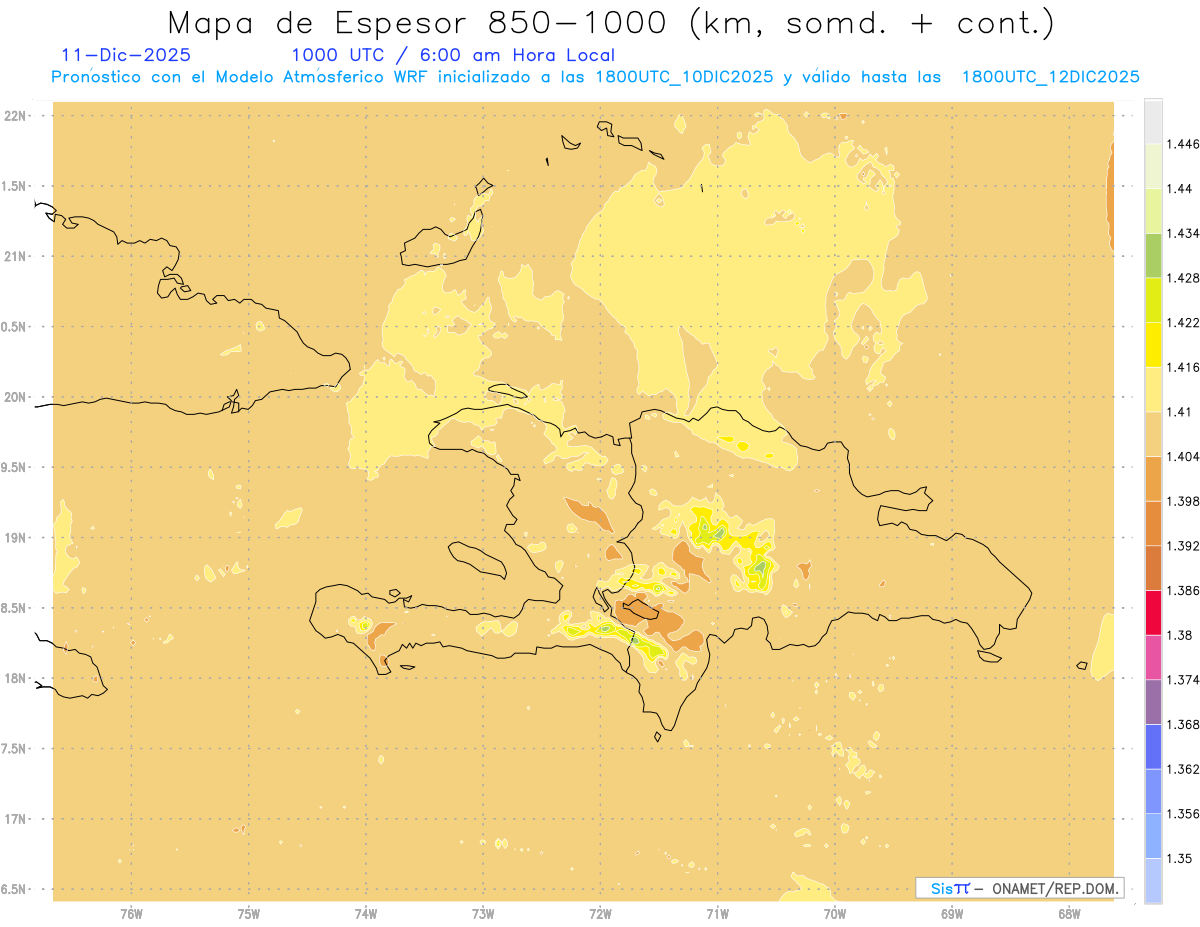Click the bright yellow 1.416–1.422 colorbar segment

(1153, 345)
